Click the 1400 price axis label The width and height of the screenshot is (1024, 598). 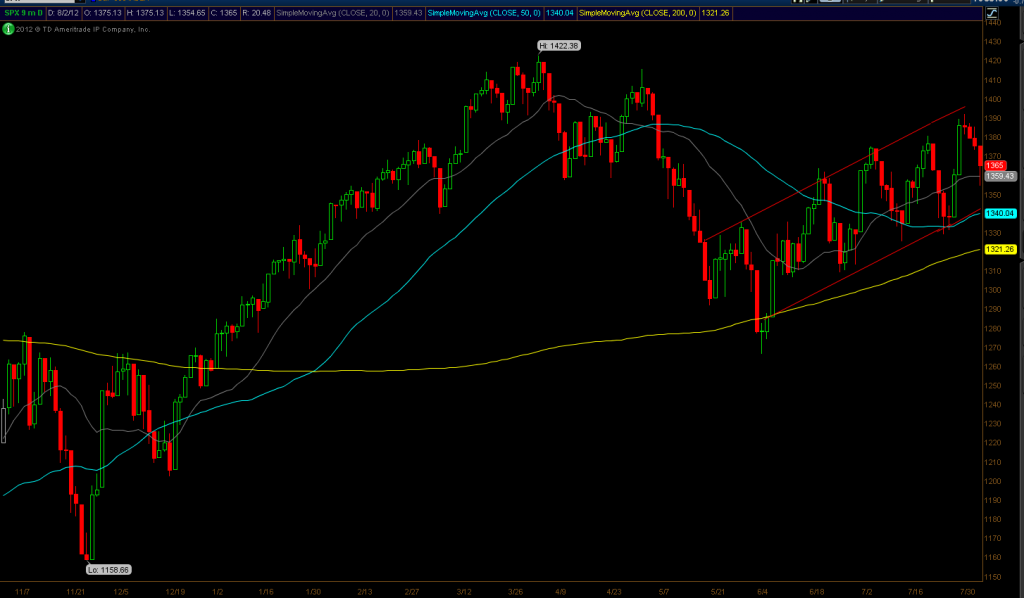[993, 99]
